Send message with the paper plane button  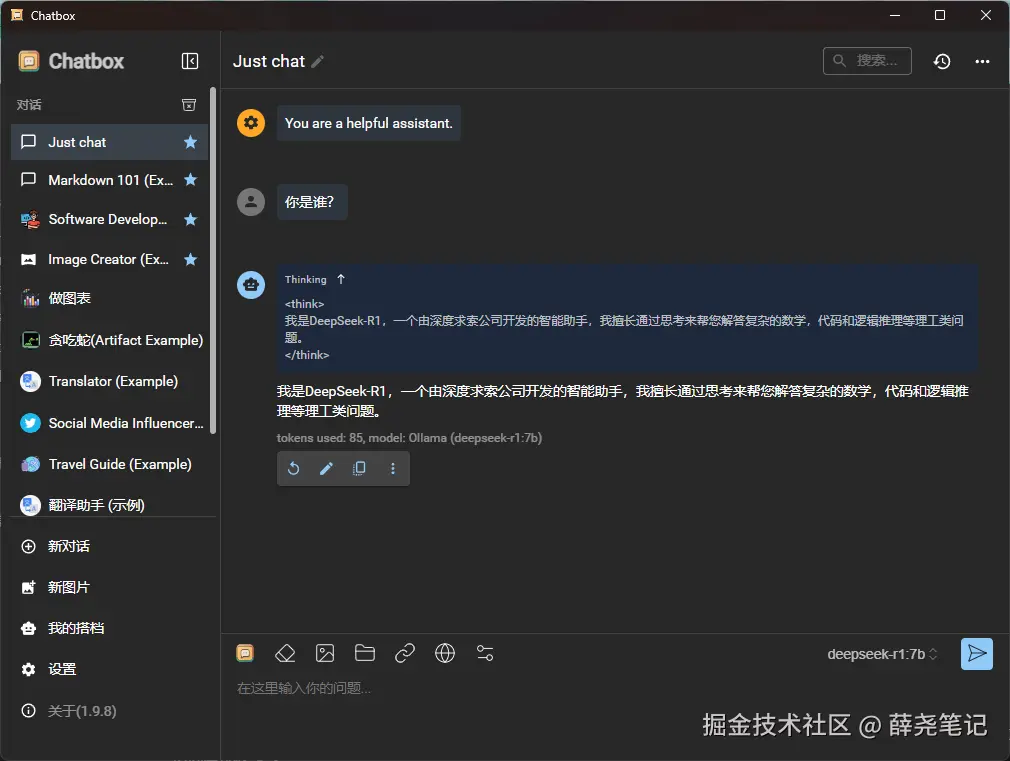tap(977, 653)
